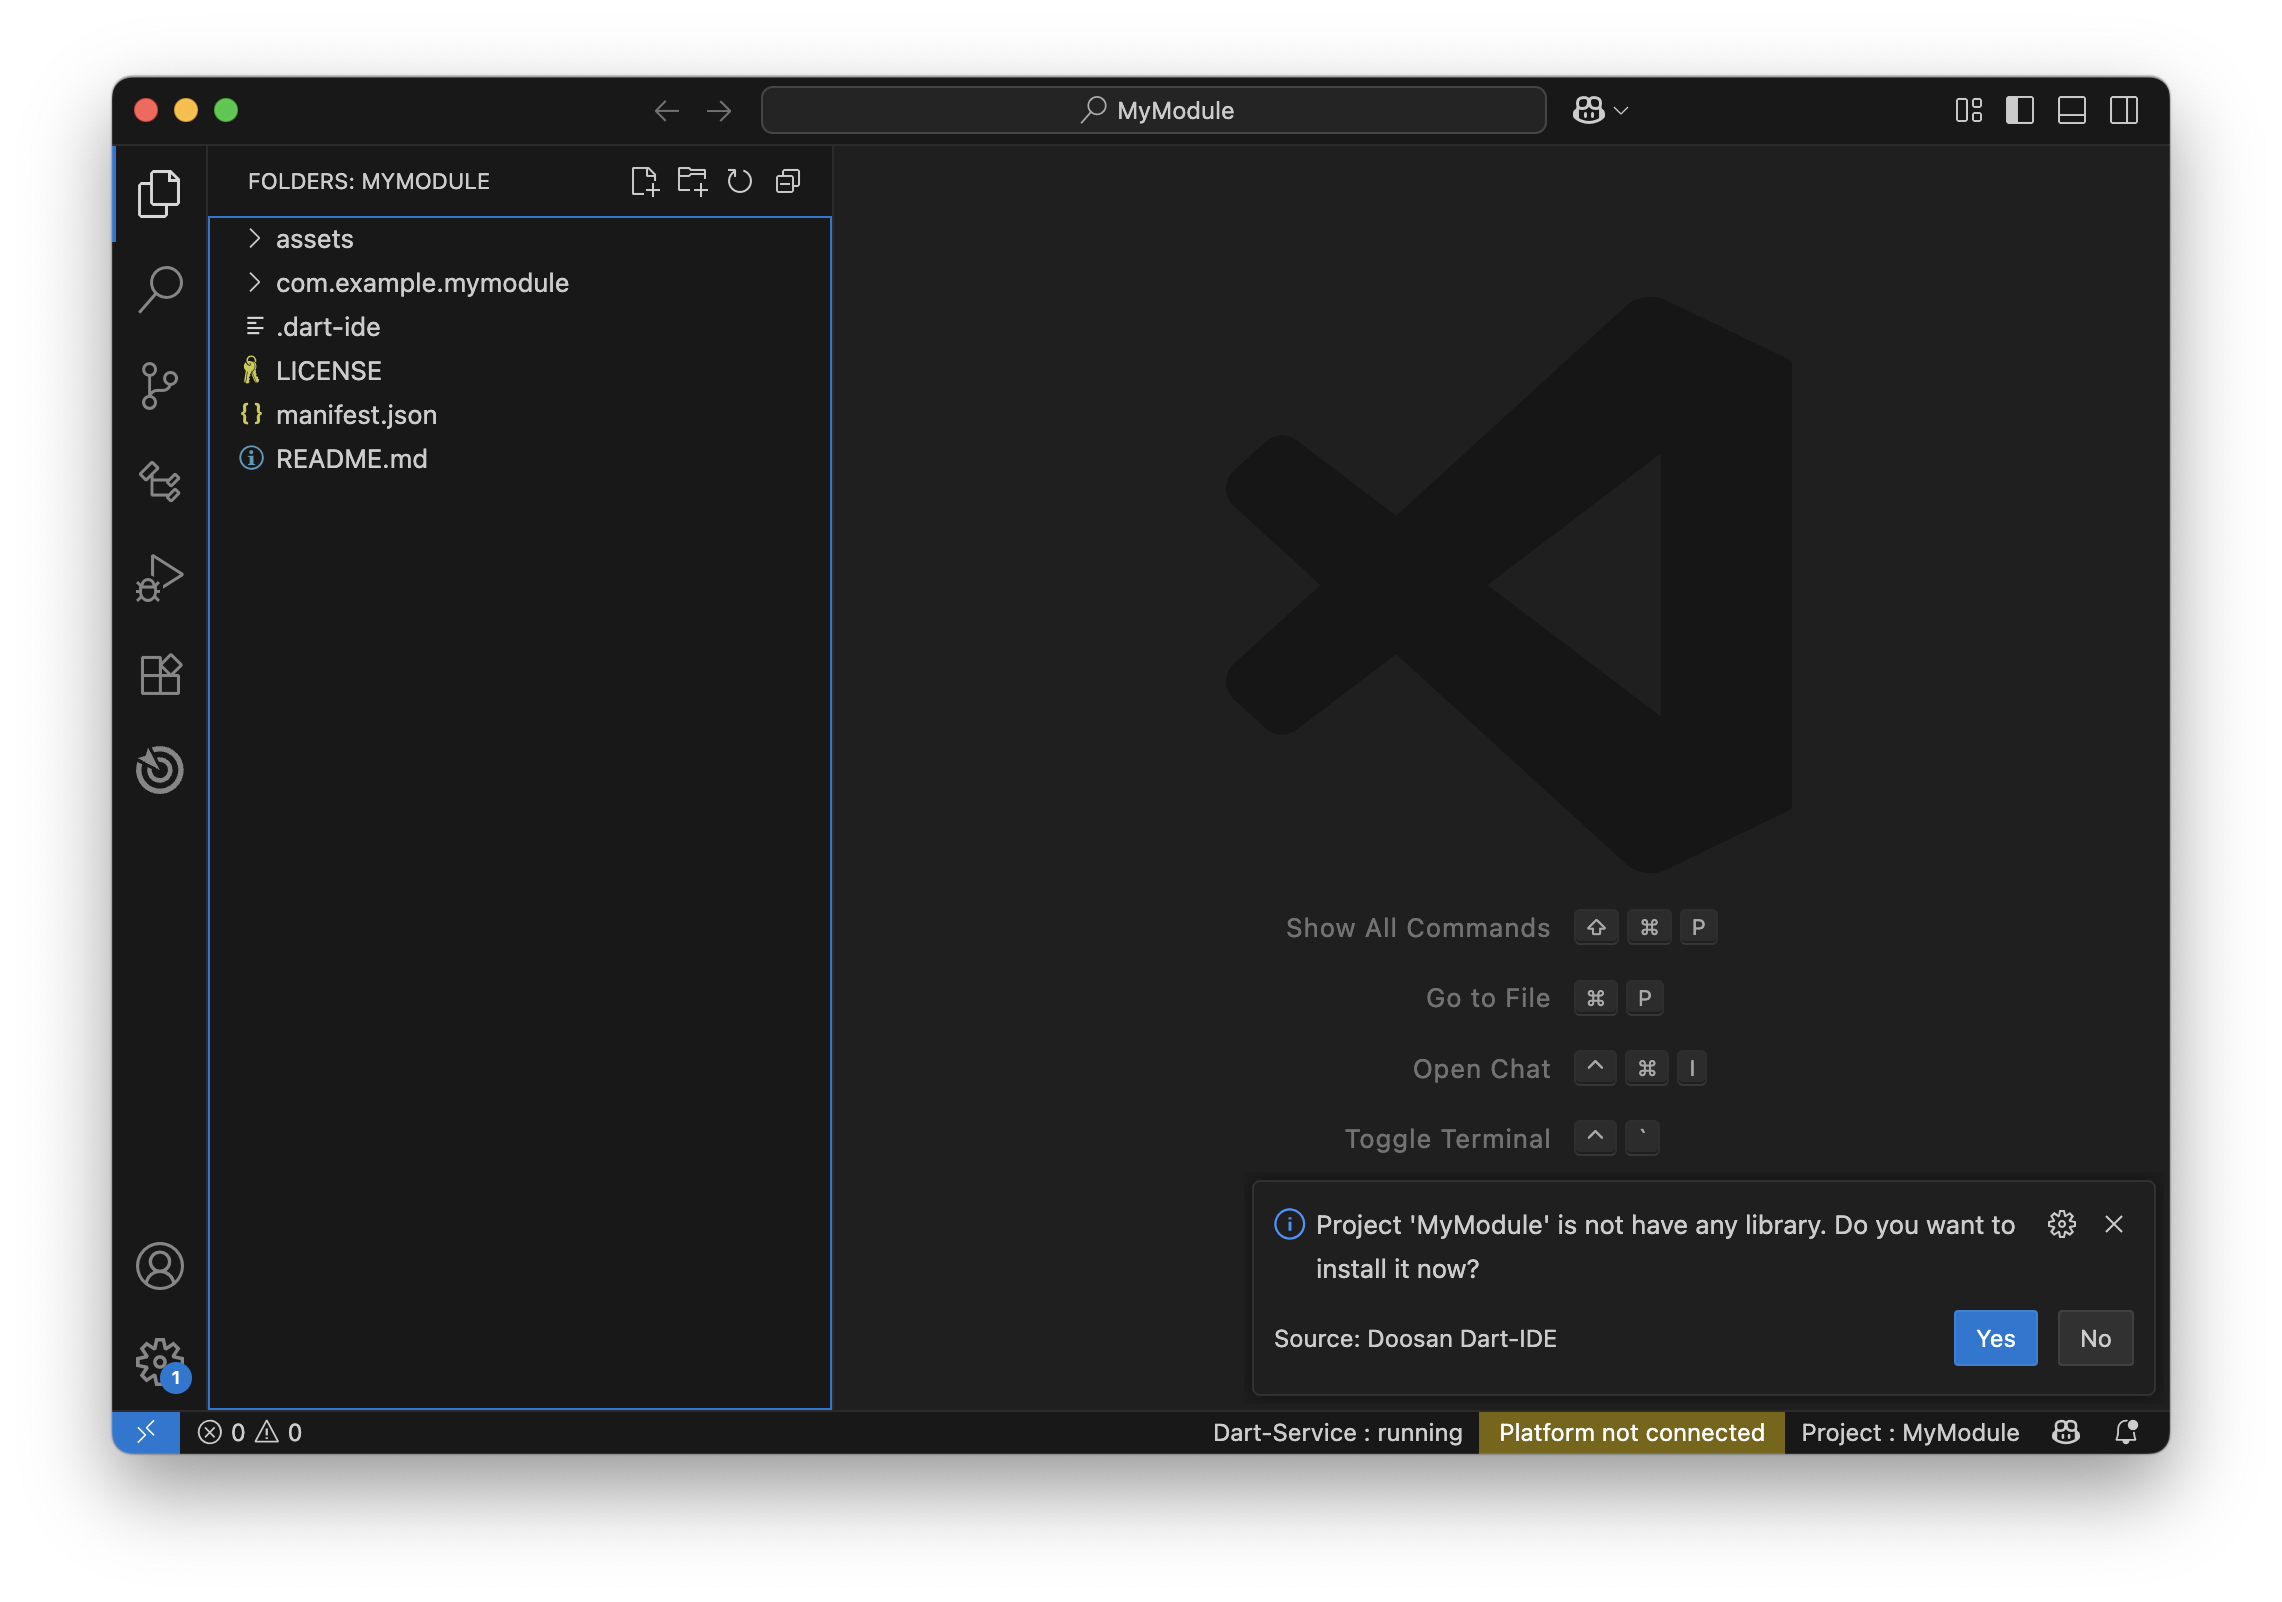
Task: Open the Run and Debug view
Action: 160,578
